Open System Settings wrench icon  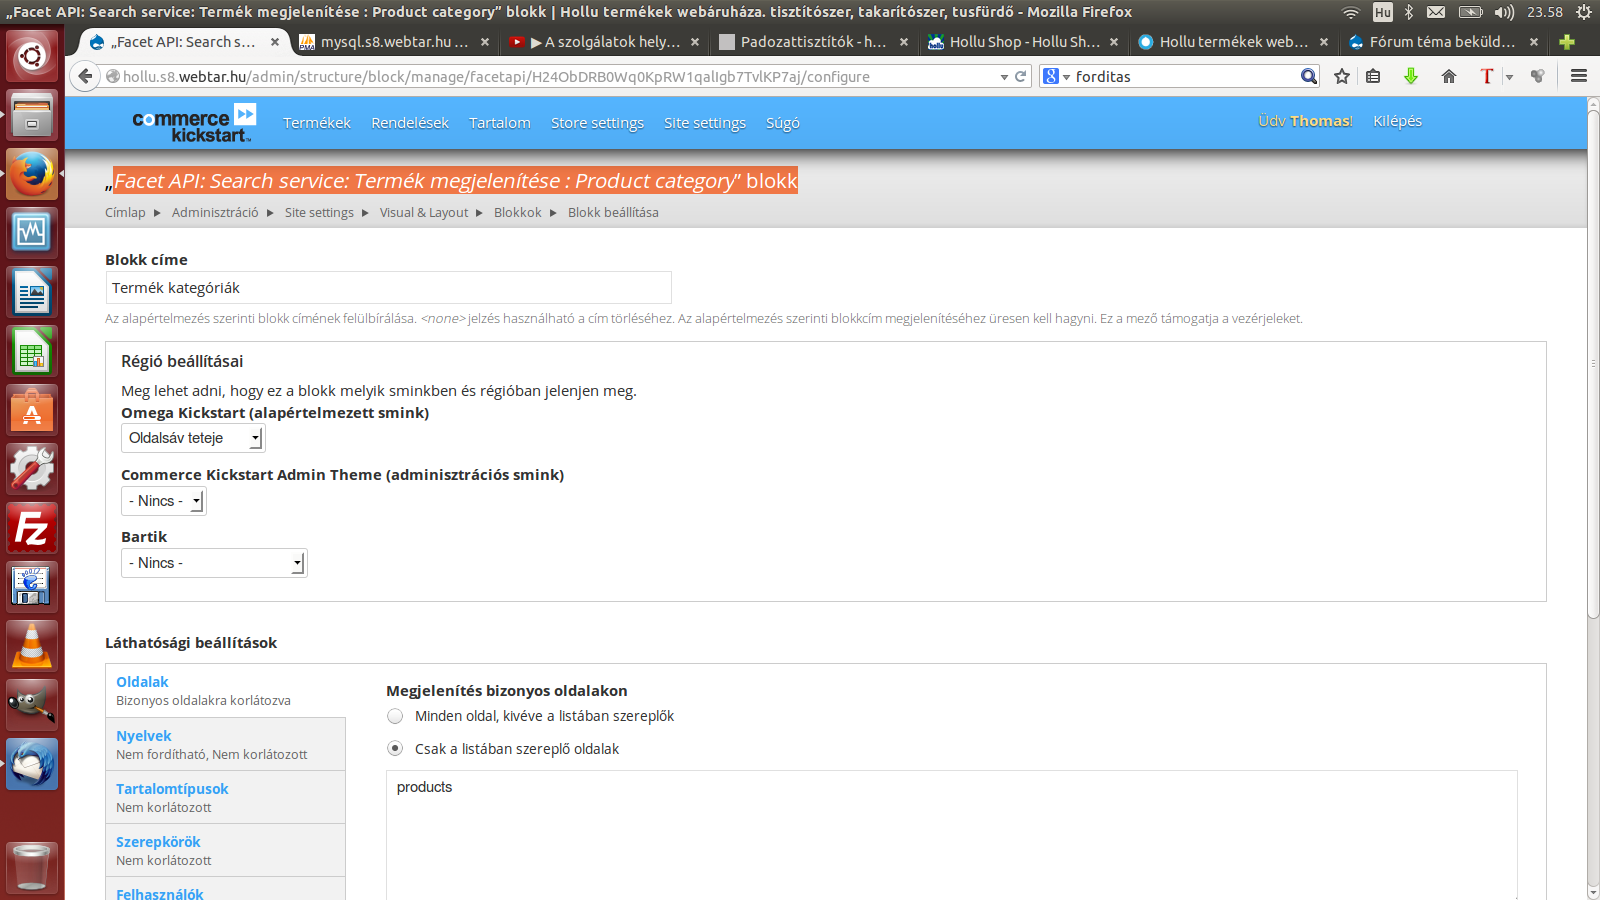click(32, 469)
